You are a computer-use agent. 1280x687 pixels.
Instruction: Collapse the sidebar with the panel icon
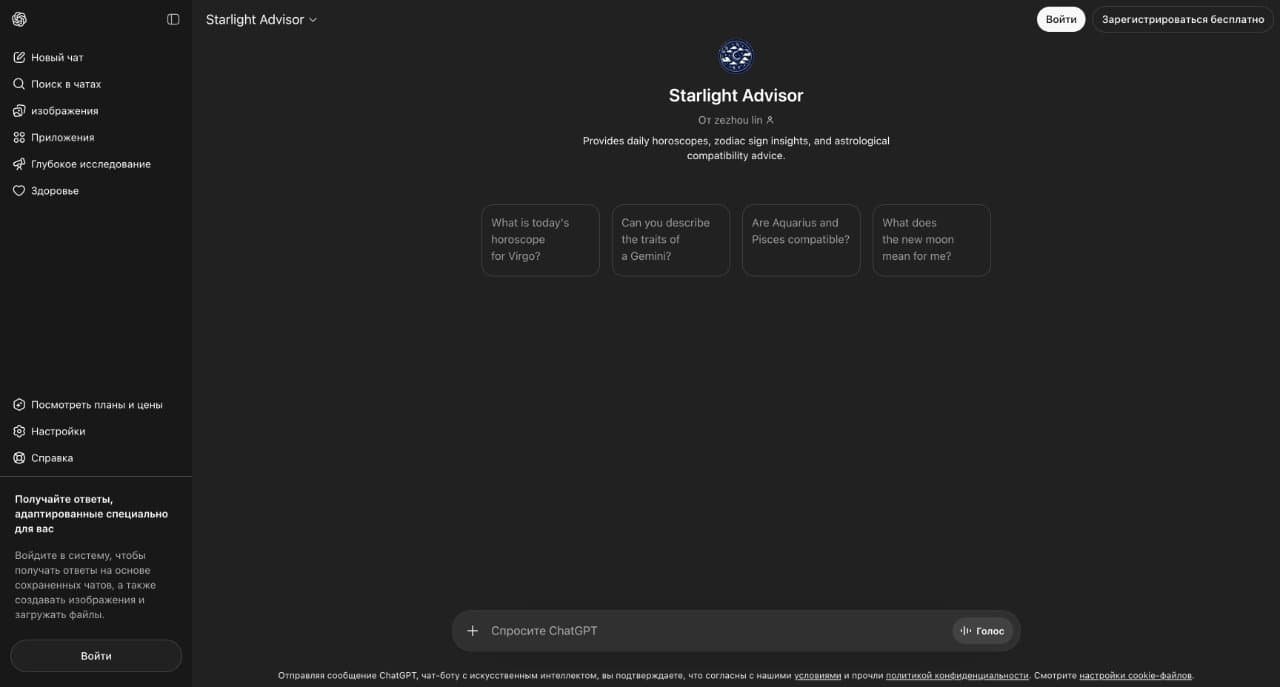[x=173, y=19]
